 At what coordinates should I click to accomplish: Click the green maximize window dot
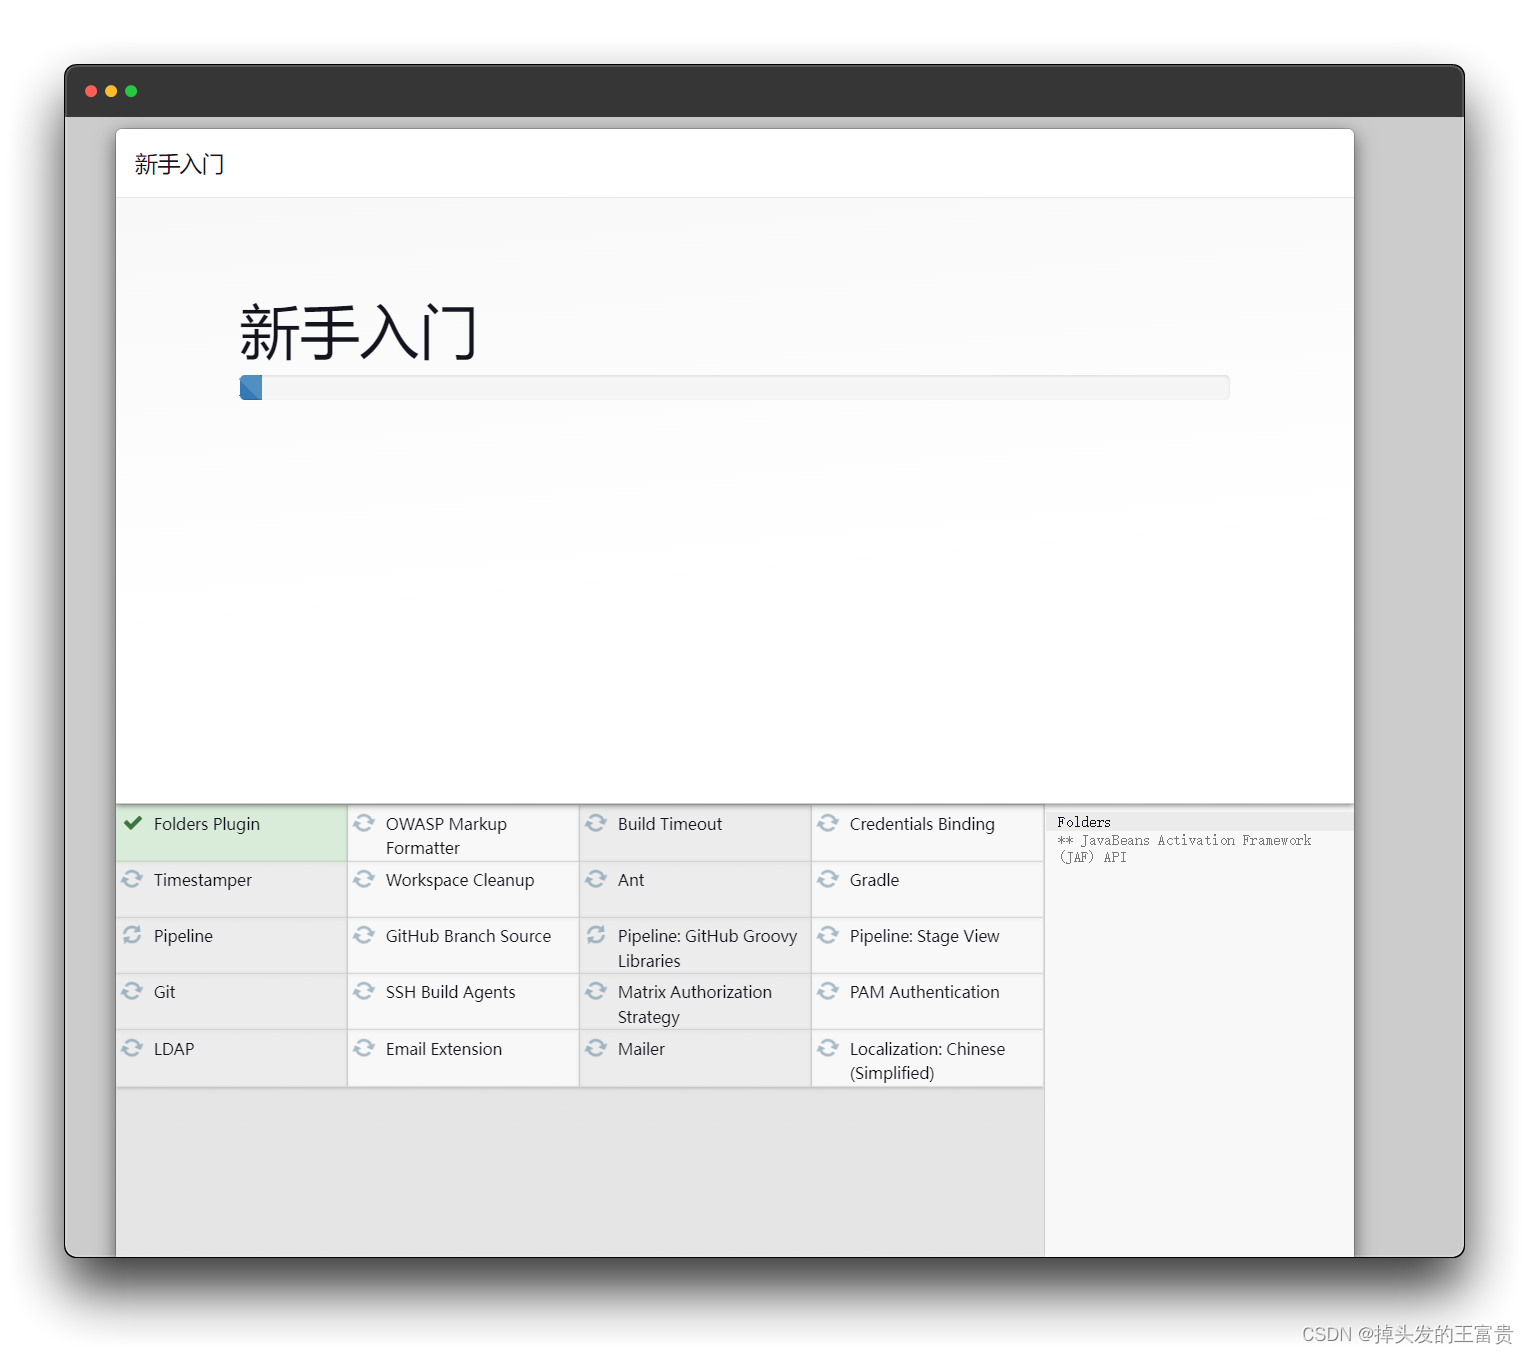(x=131, y=91)
